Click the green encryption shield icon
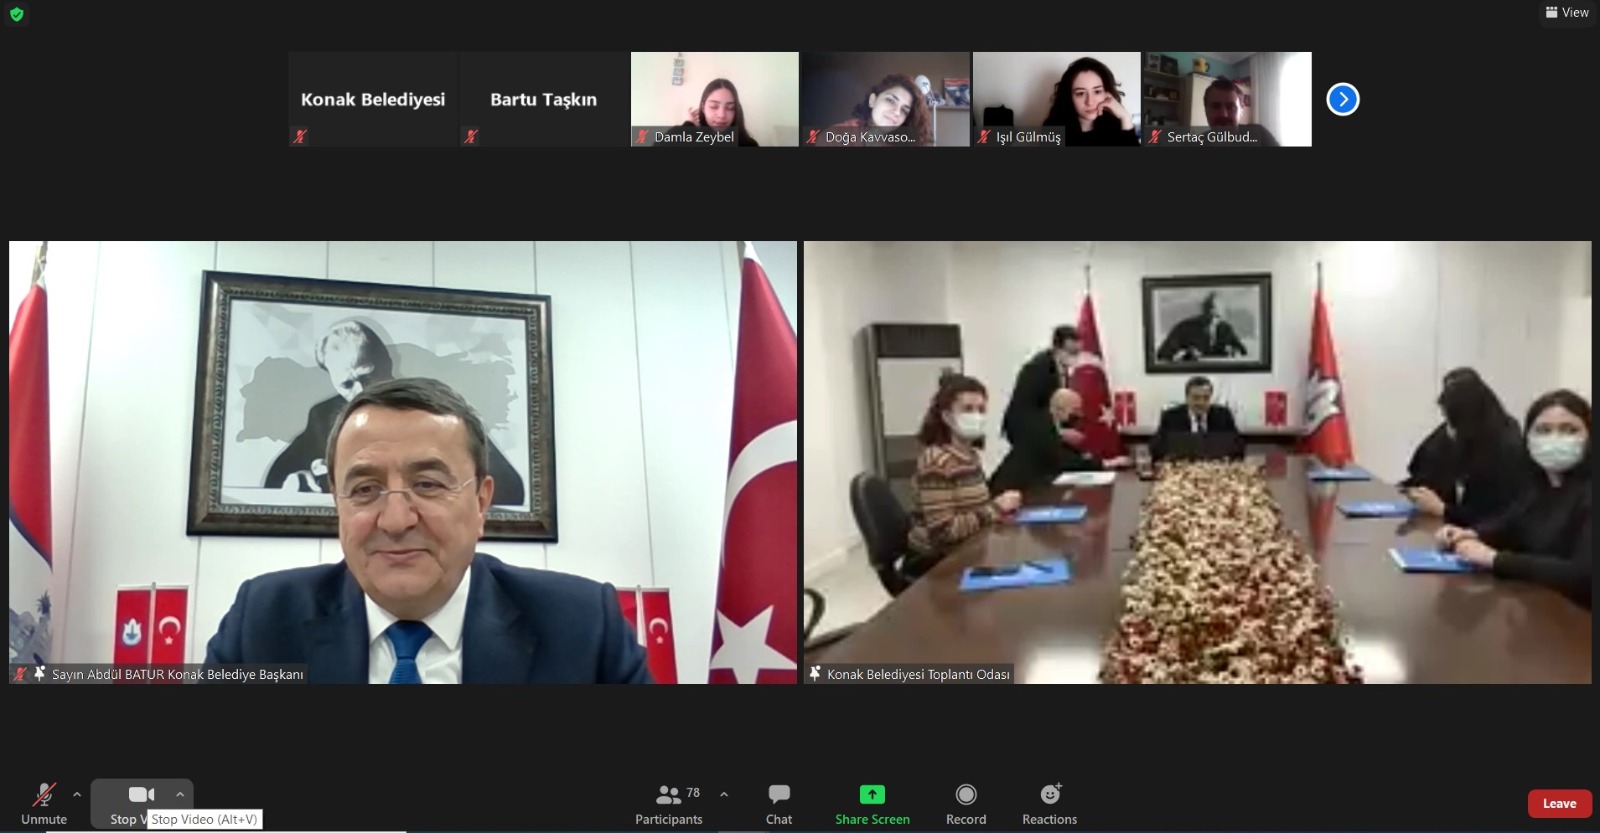1600x833 pixels. (x=16, y=14)
